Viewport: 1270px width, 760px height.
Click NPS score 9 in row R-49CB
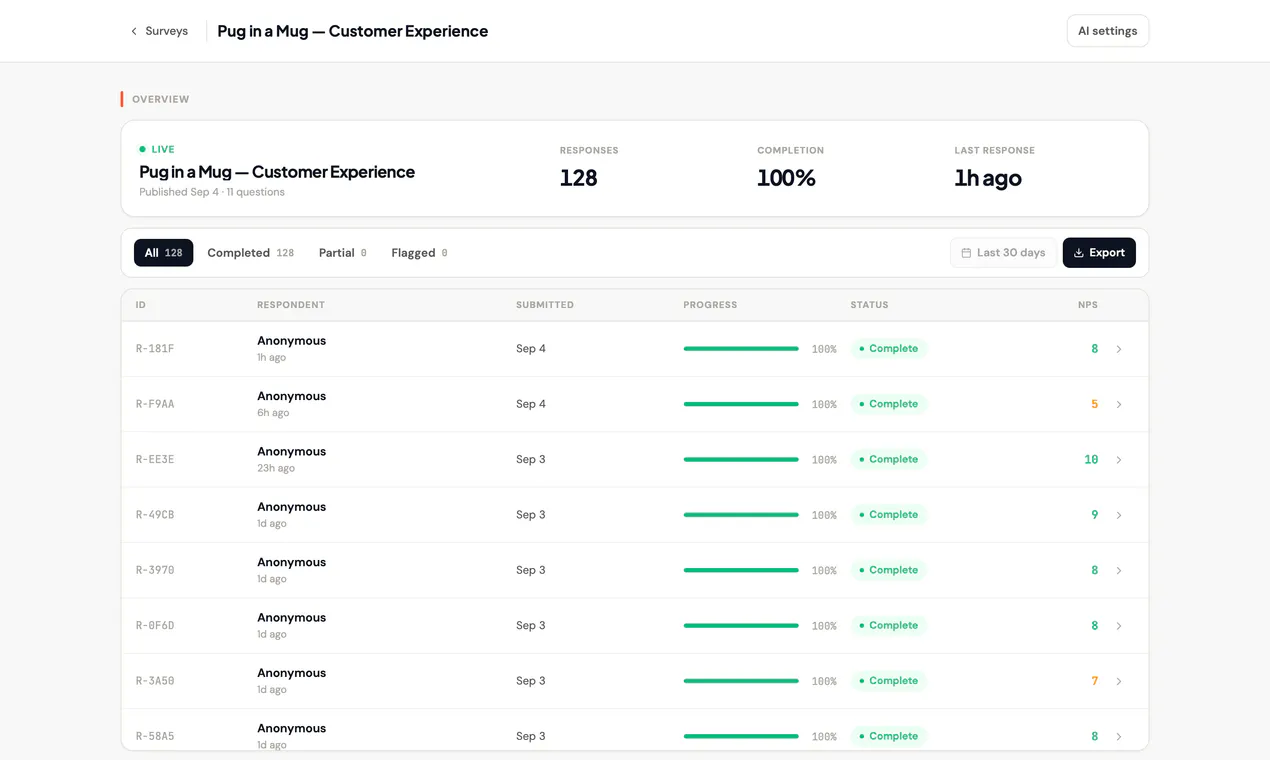pyautogui.click(x=1094, y=515)
